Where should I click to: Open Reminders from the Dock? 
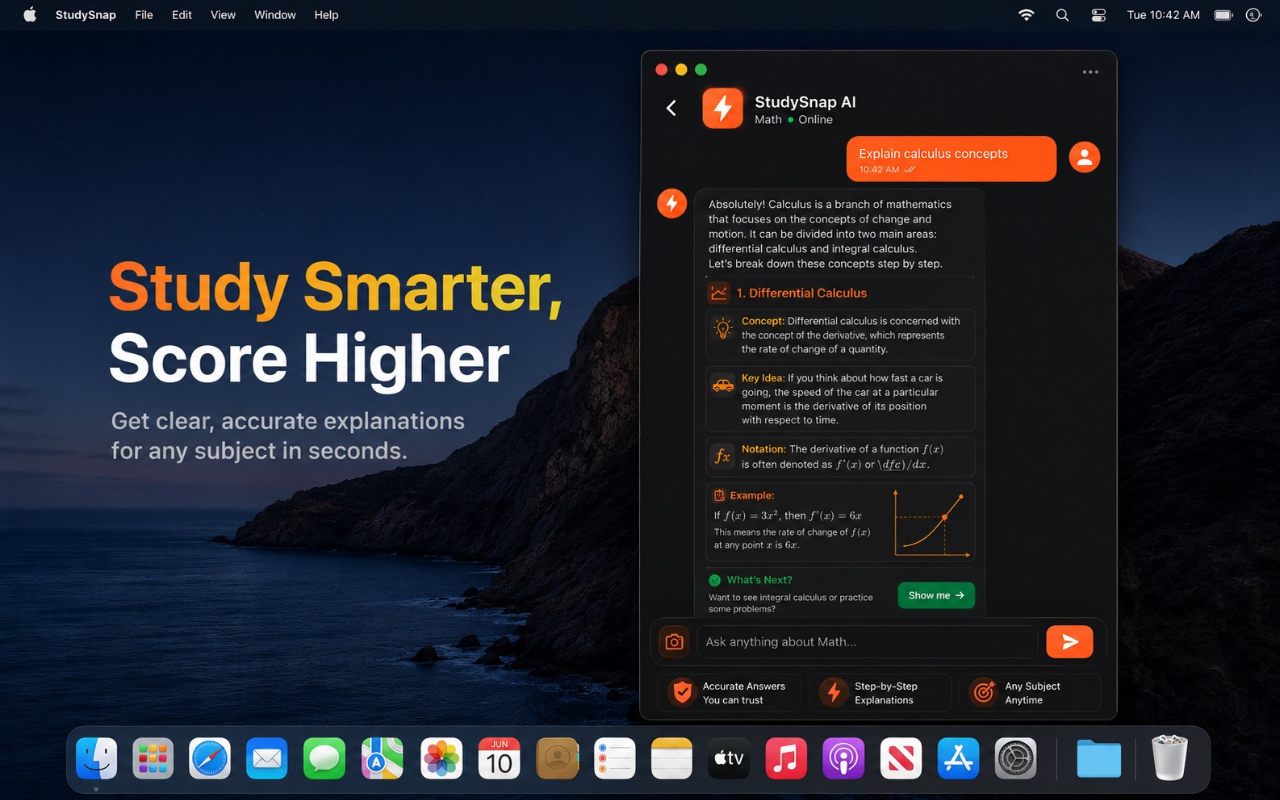pyautogui.click(x=614, y=758)
